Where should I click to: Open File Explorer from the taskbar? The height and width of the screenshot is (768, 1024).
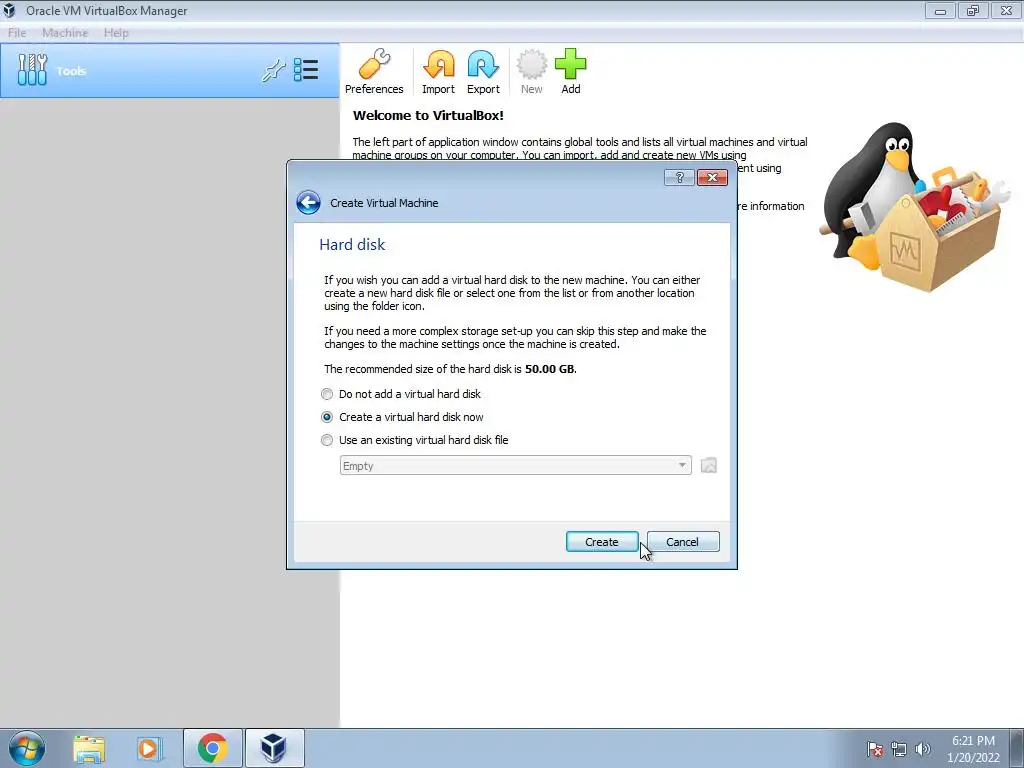89,748
